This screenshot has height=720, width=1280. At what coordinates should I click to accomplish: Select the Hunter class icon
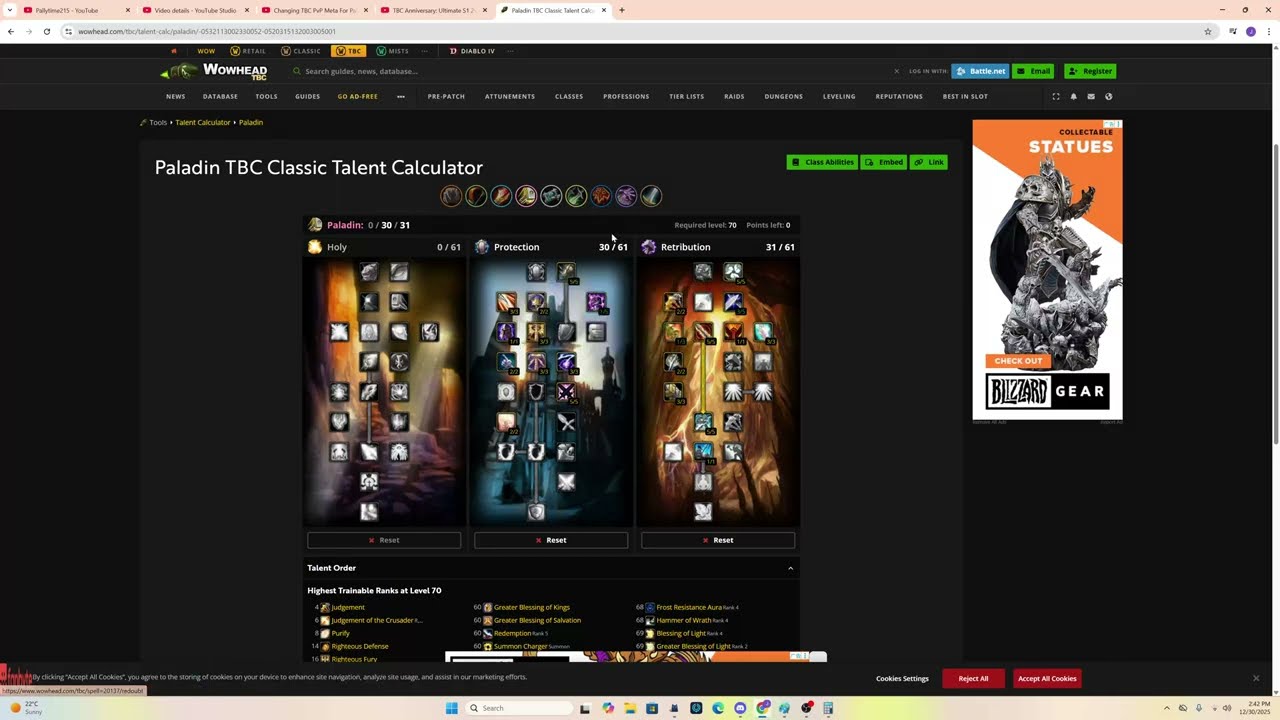477,196
